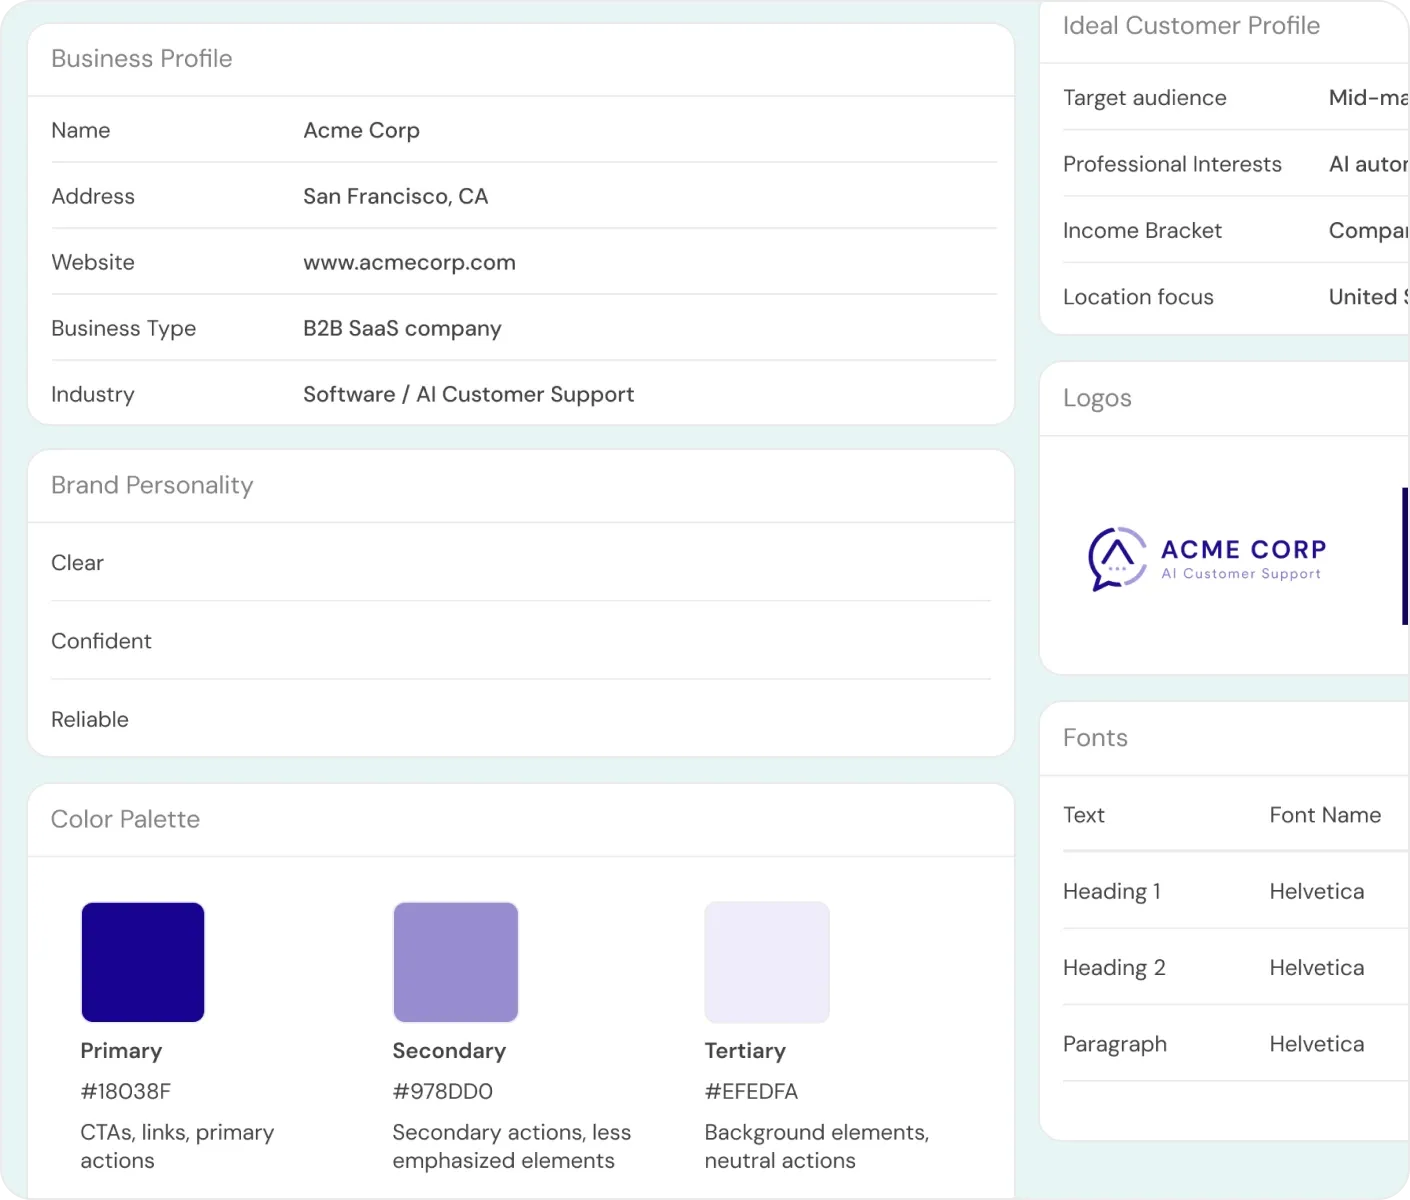
Task: Click the 'Acme Corp' name value
Action: coord(362,130)
